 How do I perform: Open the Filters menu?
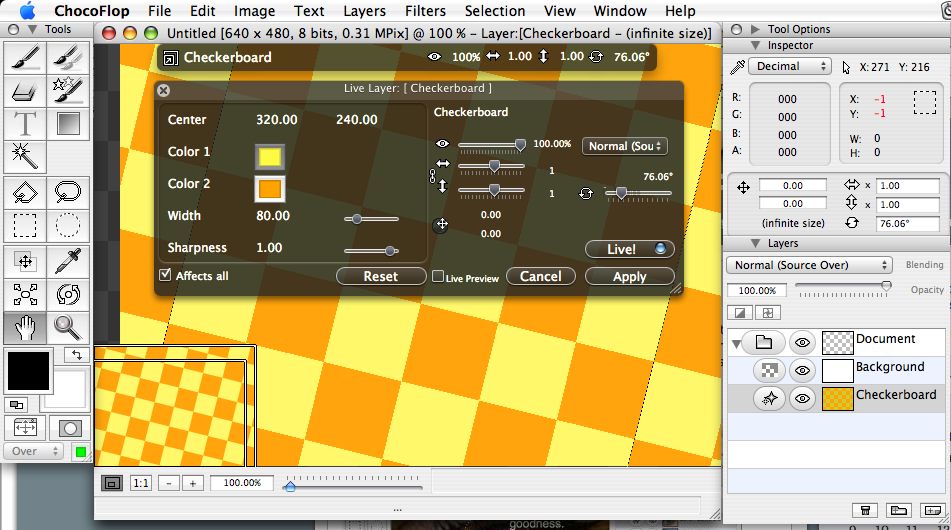coord(426,11)
